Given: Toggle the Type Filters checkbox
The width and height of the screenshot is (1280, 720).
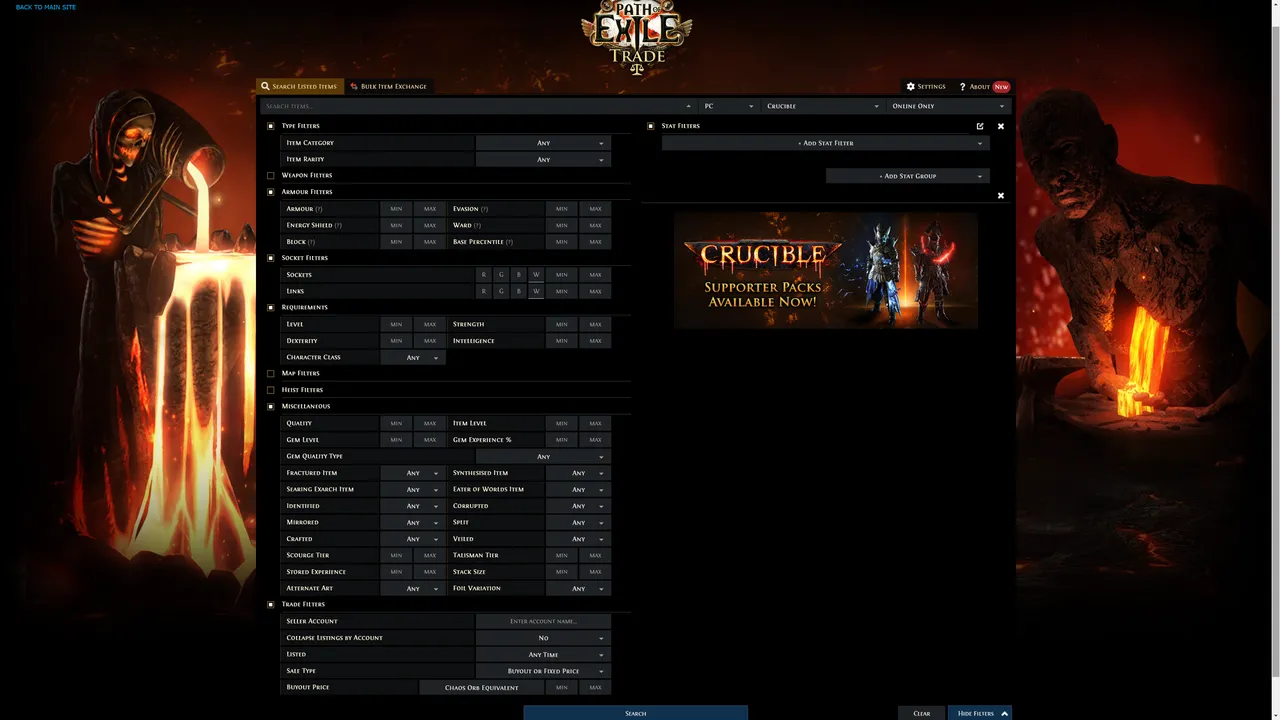Looking at the screenshot, I should [x=271, y=126].
